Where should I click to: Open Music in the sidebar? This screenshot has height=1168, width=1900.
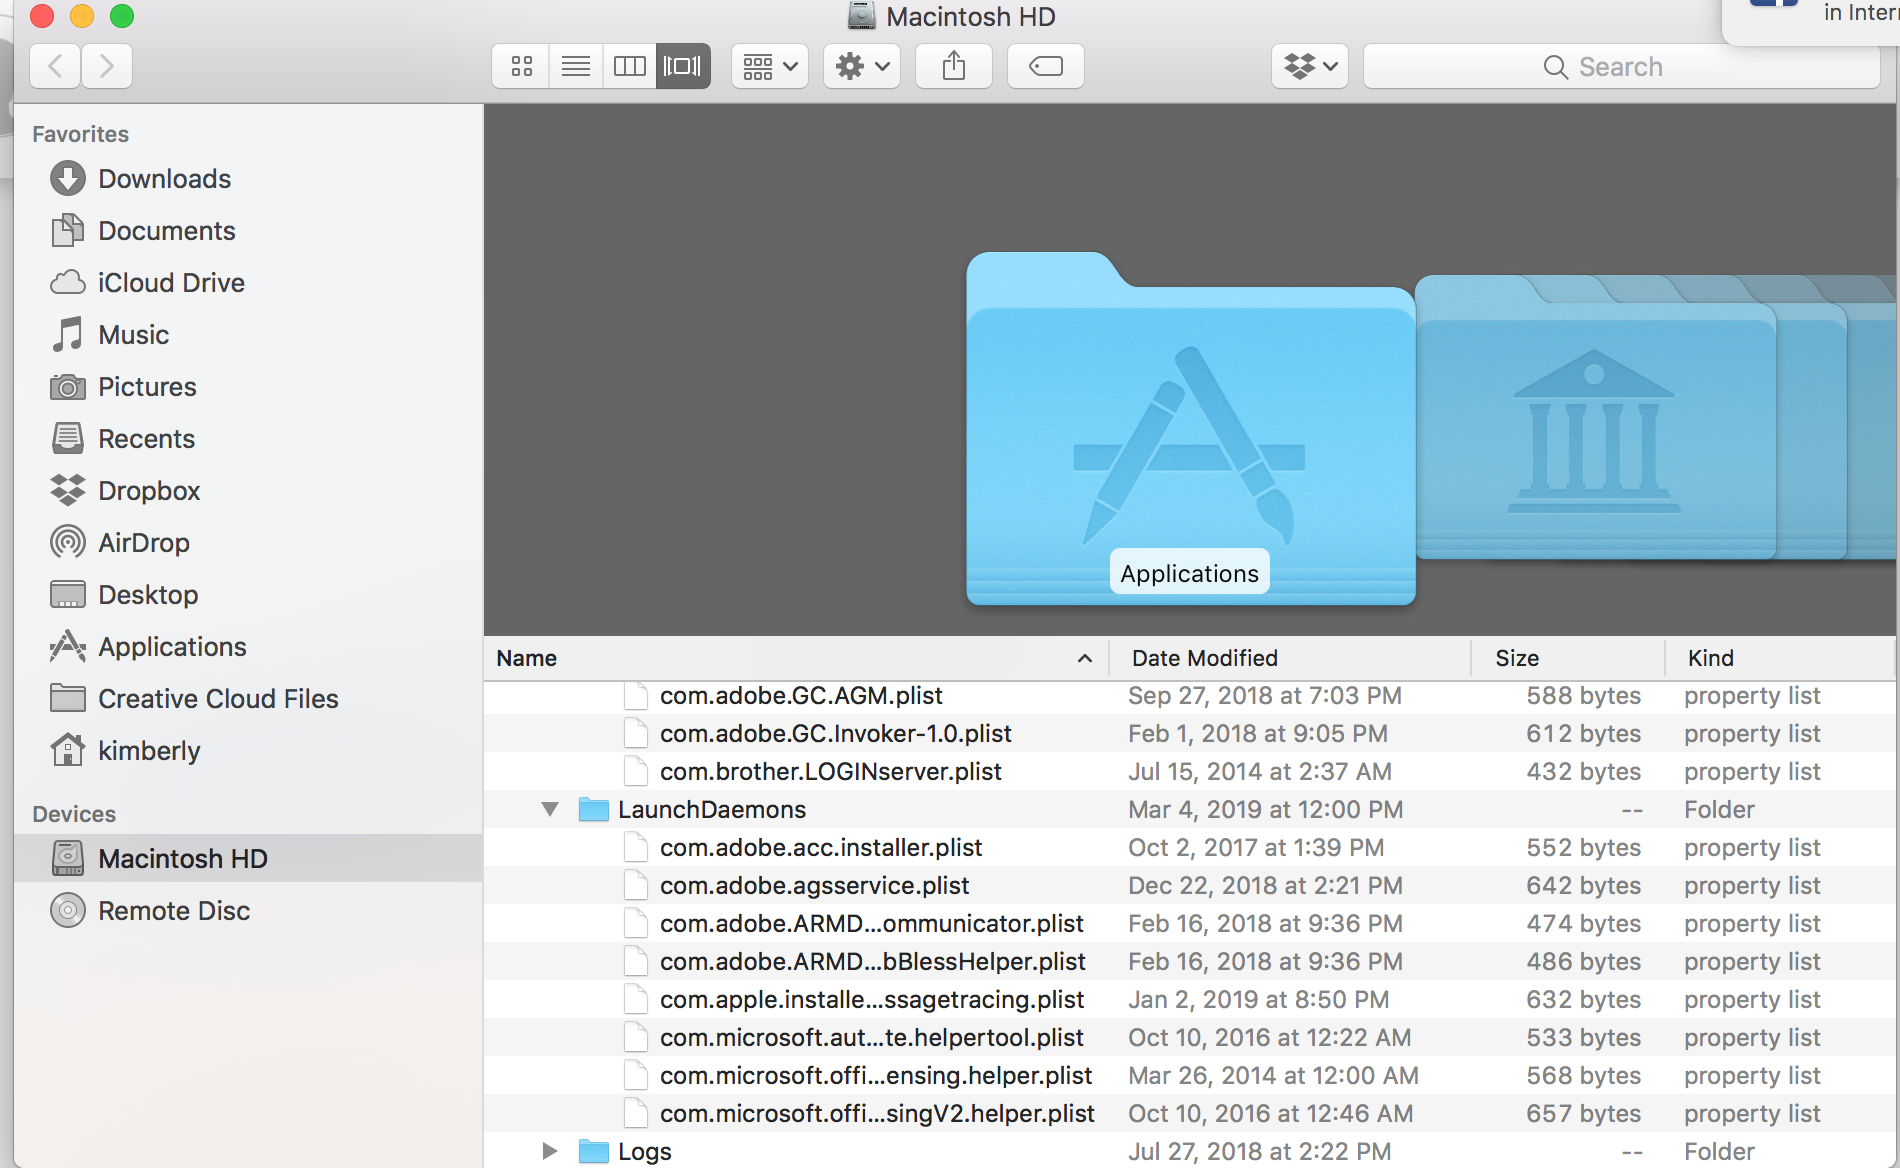click(x=248, y=335)
